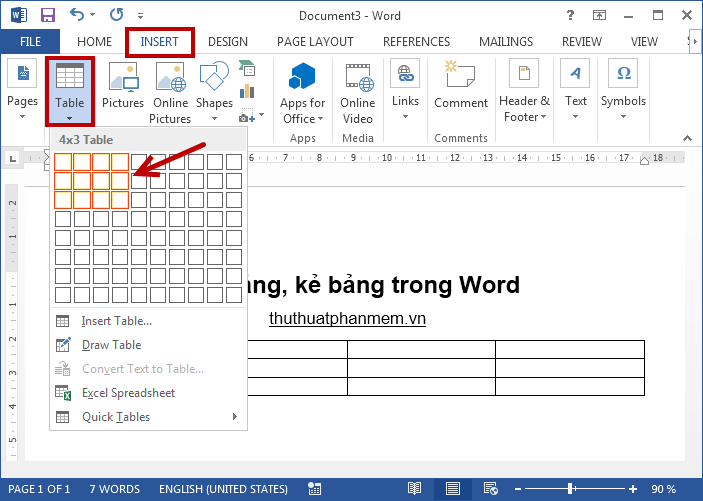
Task: Expand the Symbols group
Action: 623,91
